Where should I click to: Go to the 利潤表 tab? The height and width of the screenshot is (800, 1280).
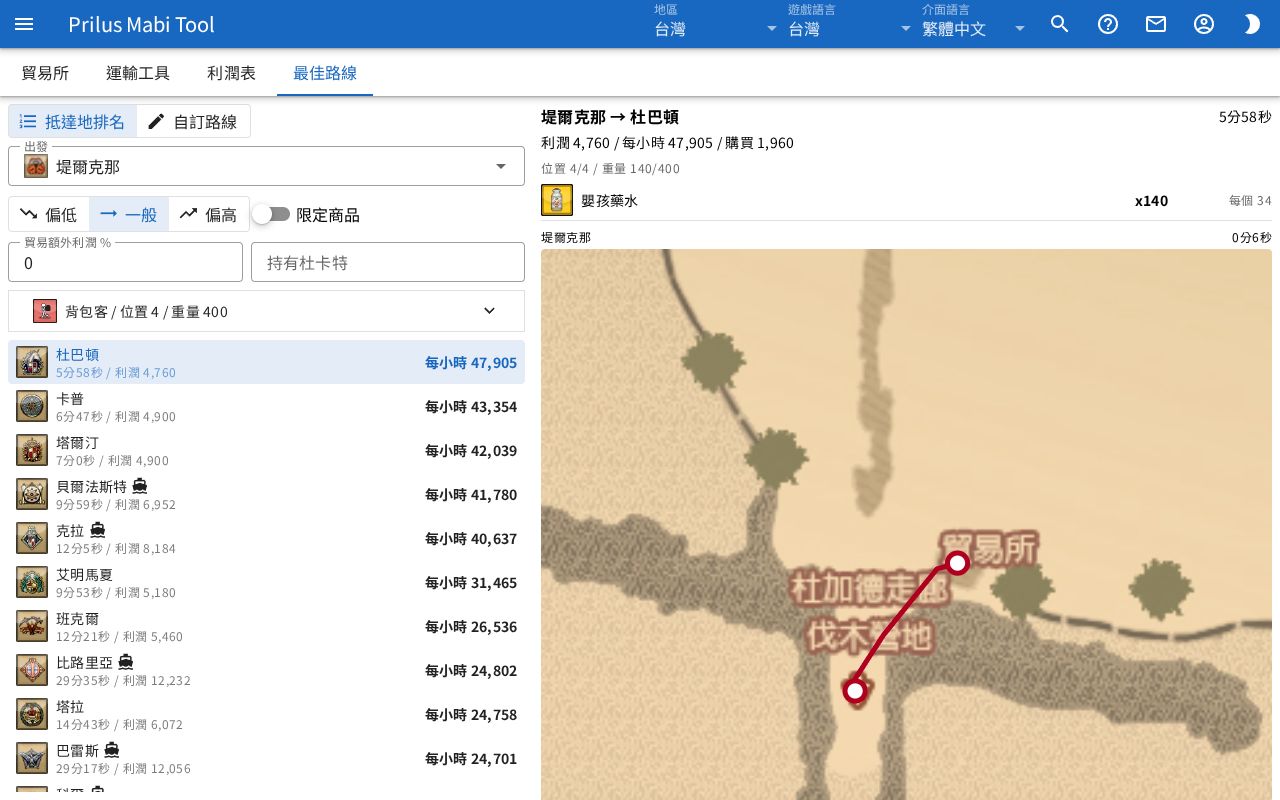tap(231, 73)
